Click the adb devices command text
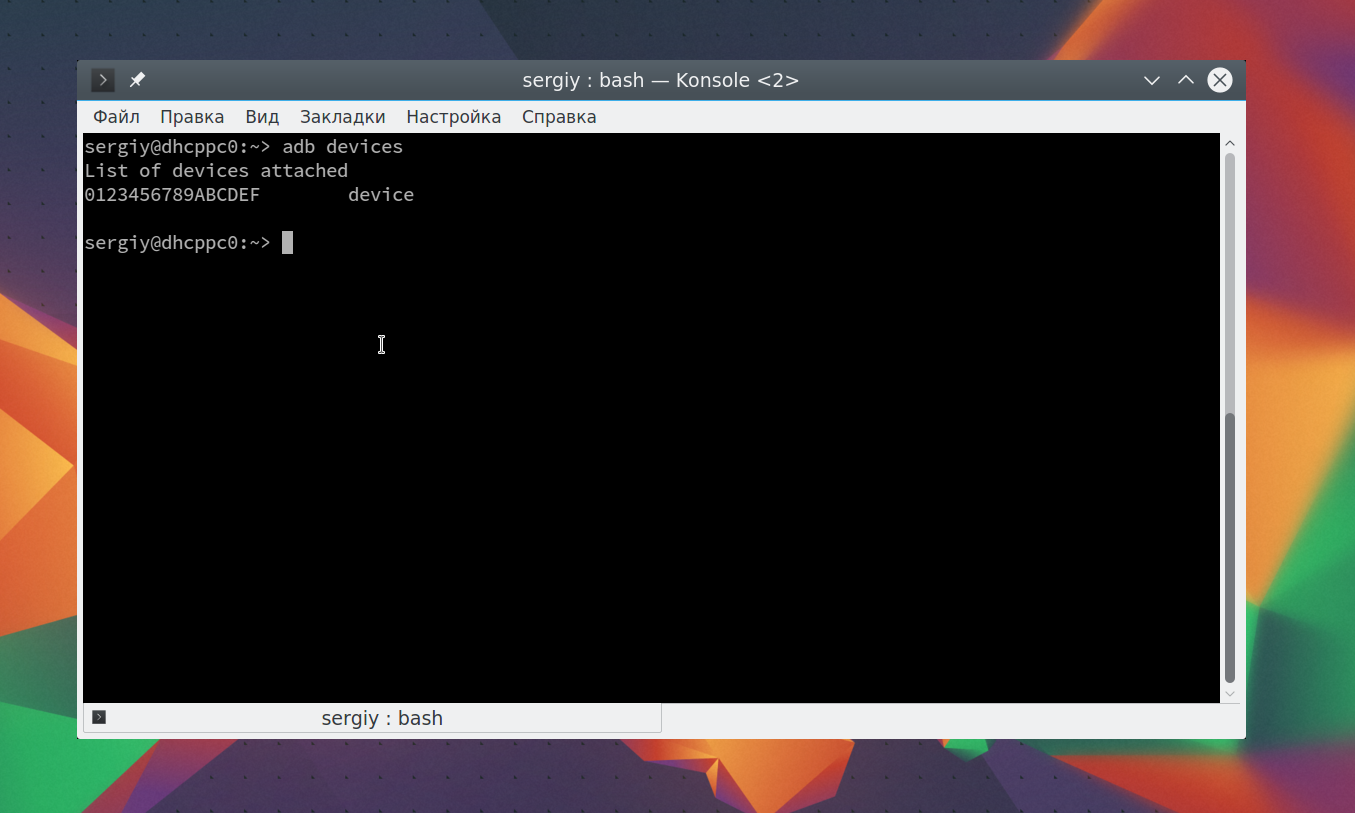 (x=343, y=147)
